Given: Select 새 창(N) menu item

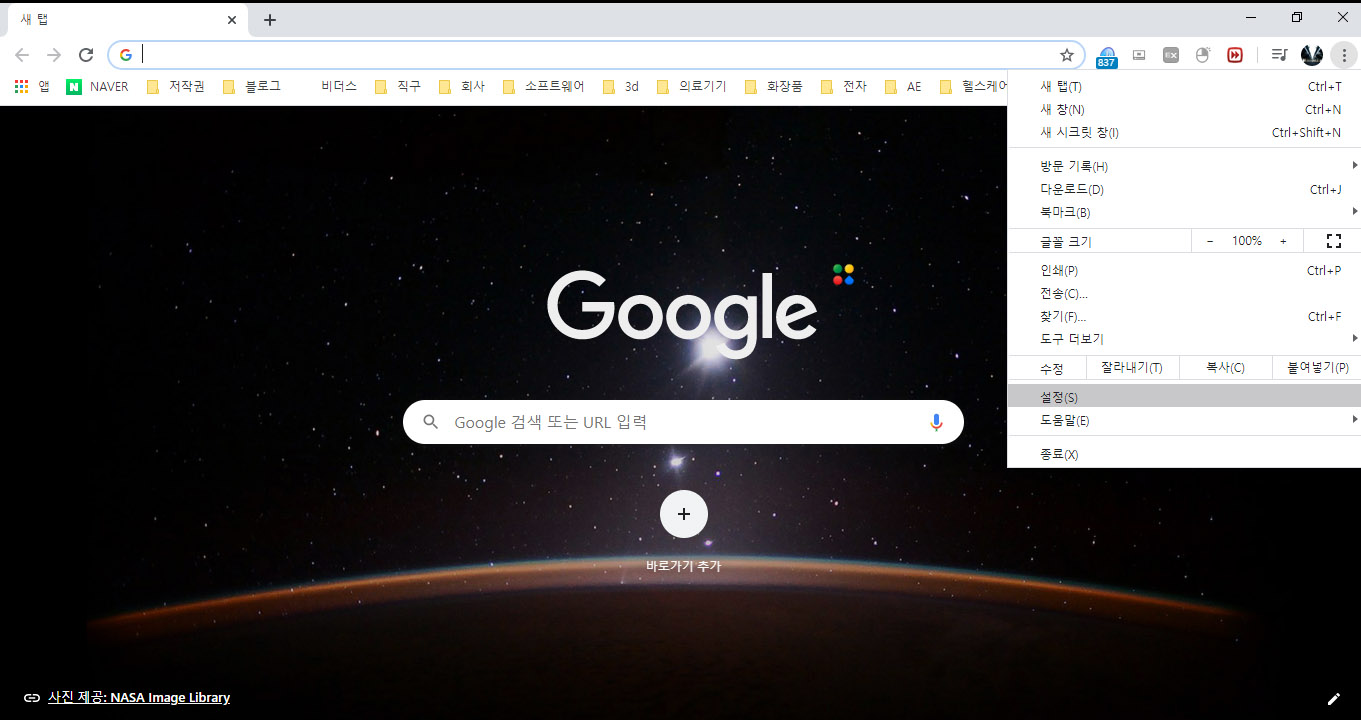Looking at the screenshot, I should point(1184,110).
